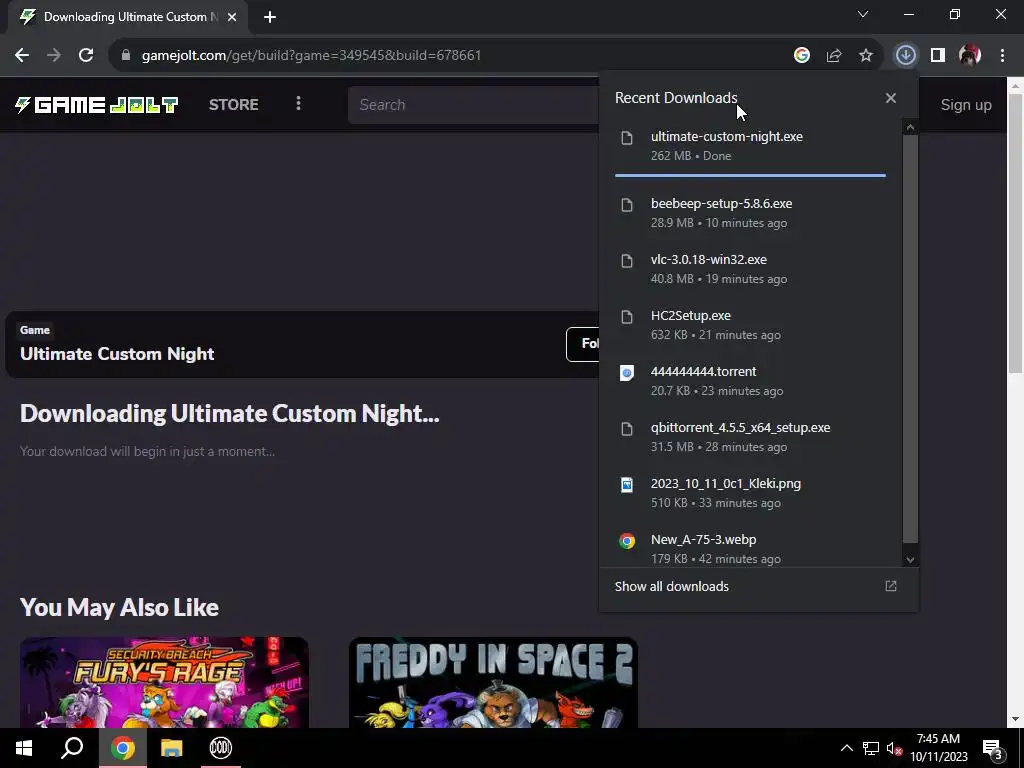The width and height of the screenshot is (1024, 768).
Task: Open Freddy in Space 2 thumbnail
Action: point(493,682)
